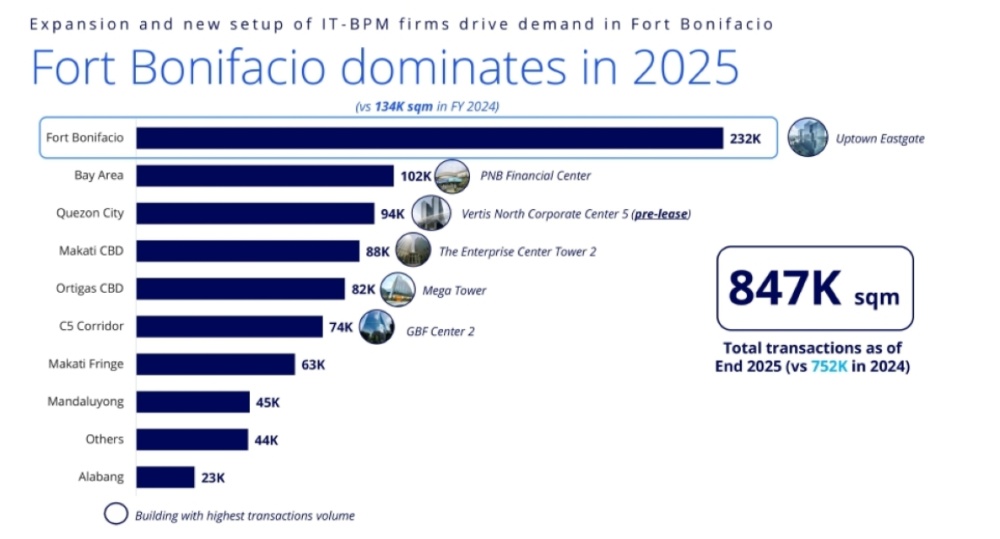Image resolution: width=1000 pixels, height=539 pixels.
Task: Click the empty circle legend icon
Action: pos(116,515)
